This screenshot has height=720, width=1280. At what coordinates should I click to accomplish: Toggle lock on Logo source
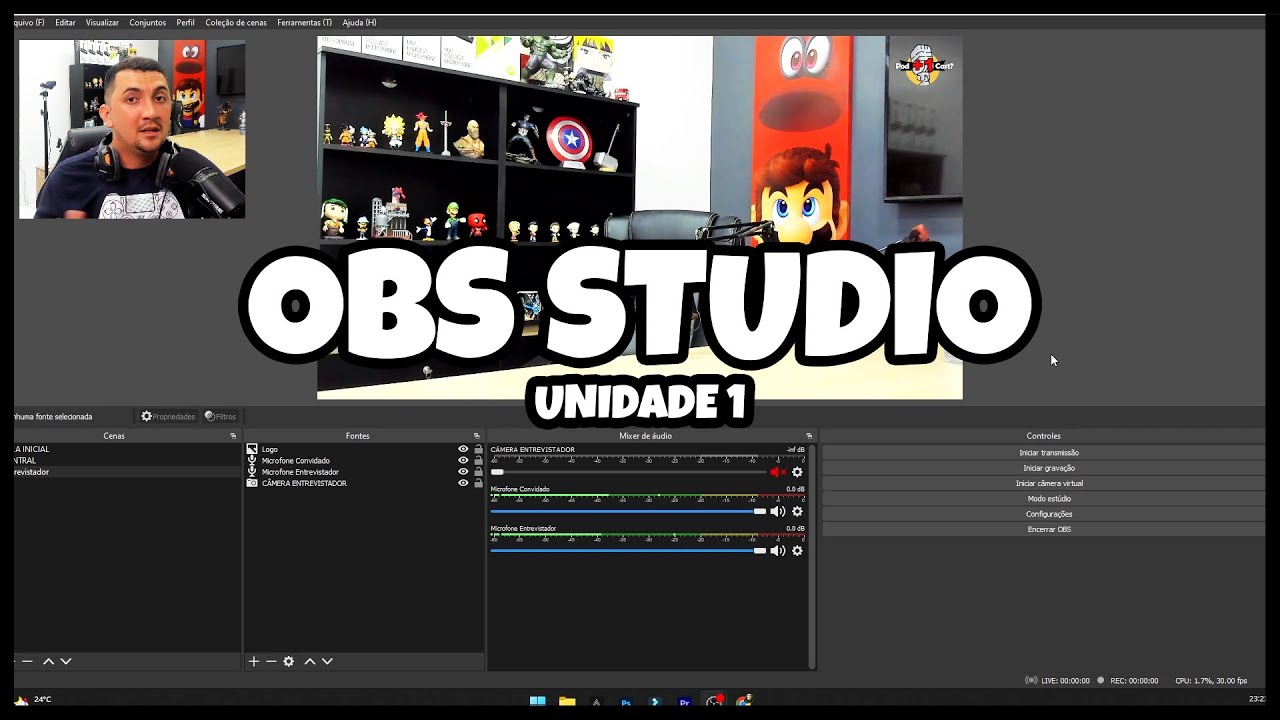click(x=478, y=449)
